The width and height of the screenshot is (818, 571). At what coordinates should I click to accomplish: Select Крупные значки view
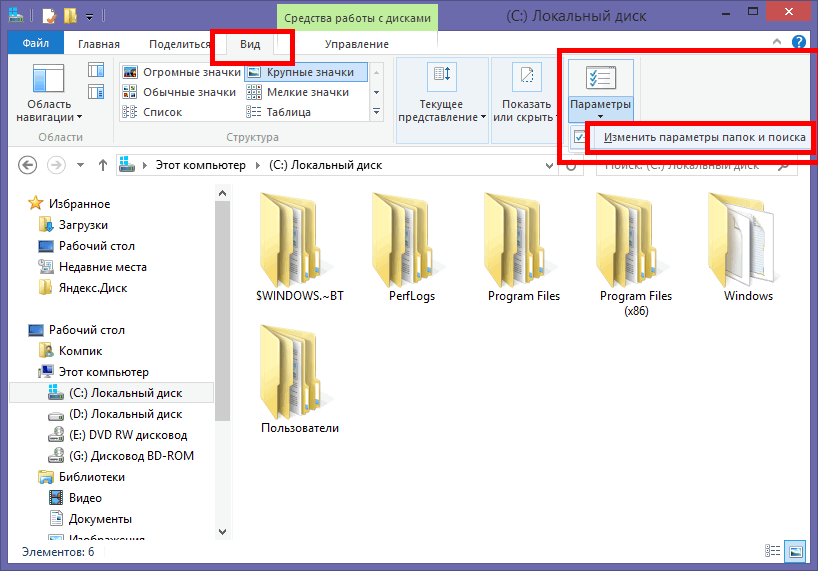click(x=306, y=72)
